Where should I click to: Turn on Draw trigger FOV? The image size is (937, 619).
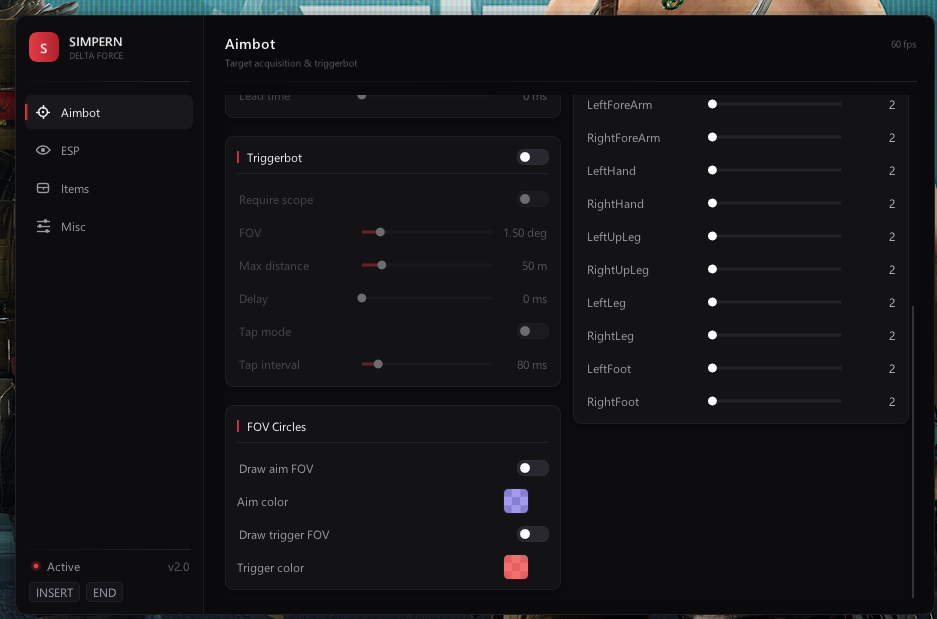[532, 534]
